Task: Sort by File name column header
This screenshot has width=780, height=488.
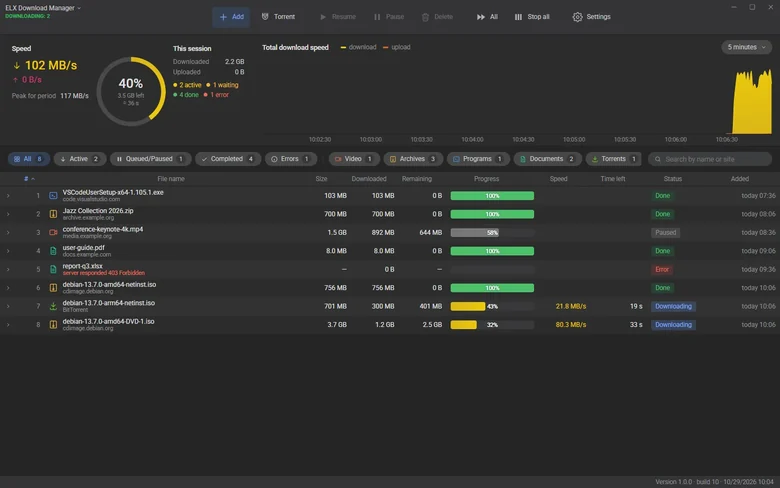Action: (171, 179)
